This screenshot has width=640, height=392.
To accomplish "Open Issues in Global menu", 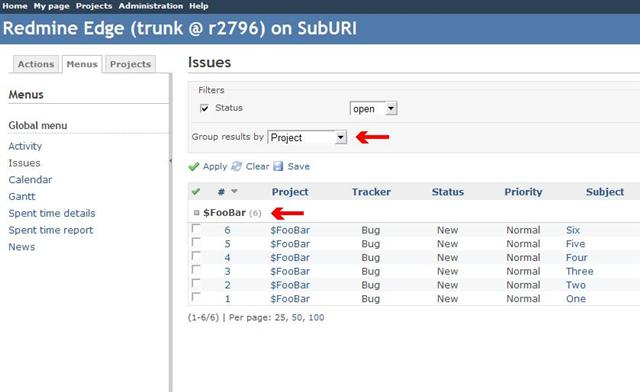I will 24,163.
